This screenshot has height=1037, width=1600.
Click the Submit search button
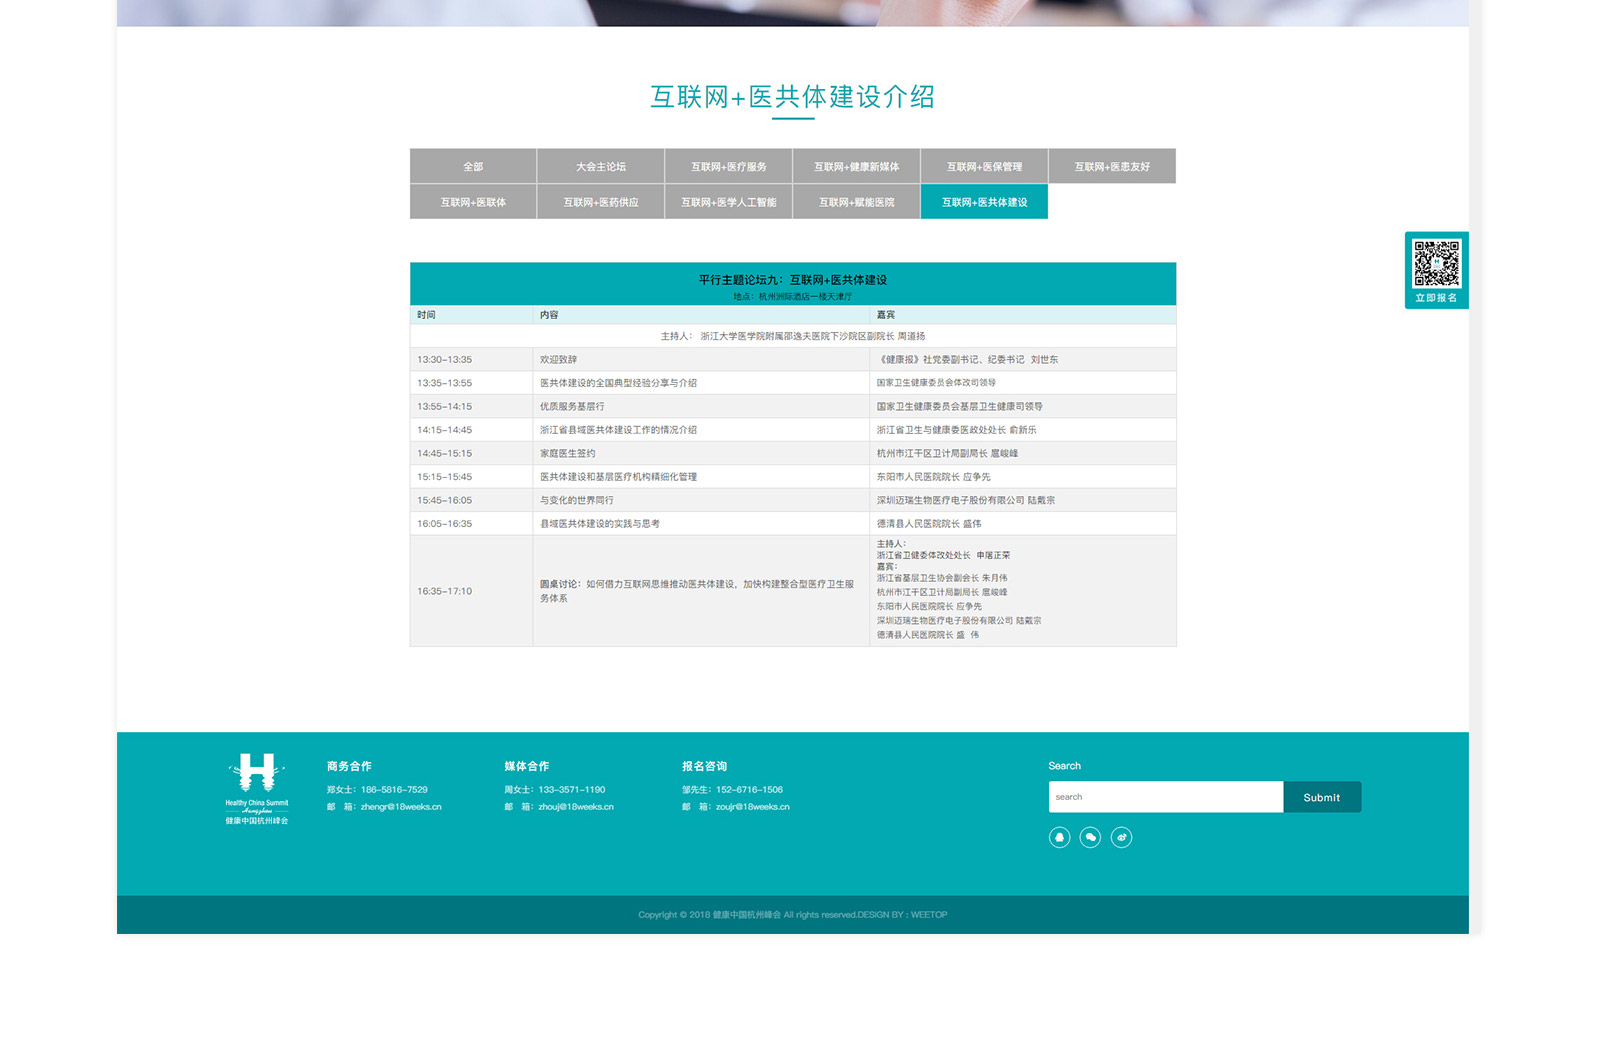(1321, 797)
